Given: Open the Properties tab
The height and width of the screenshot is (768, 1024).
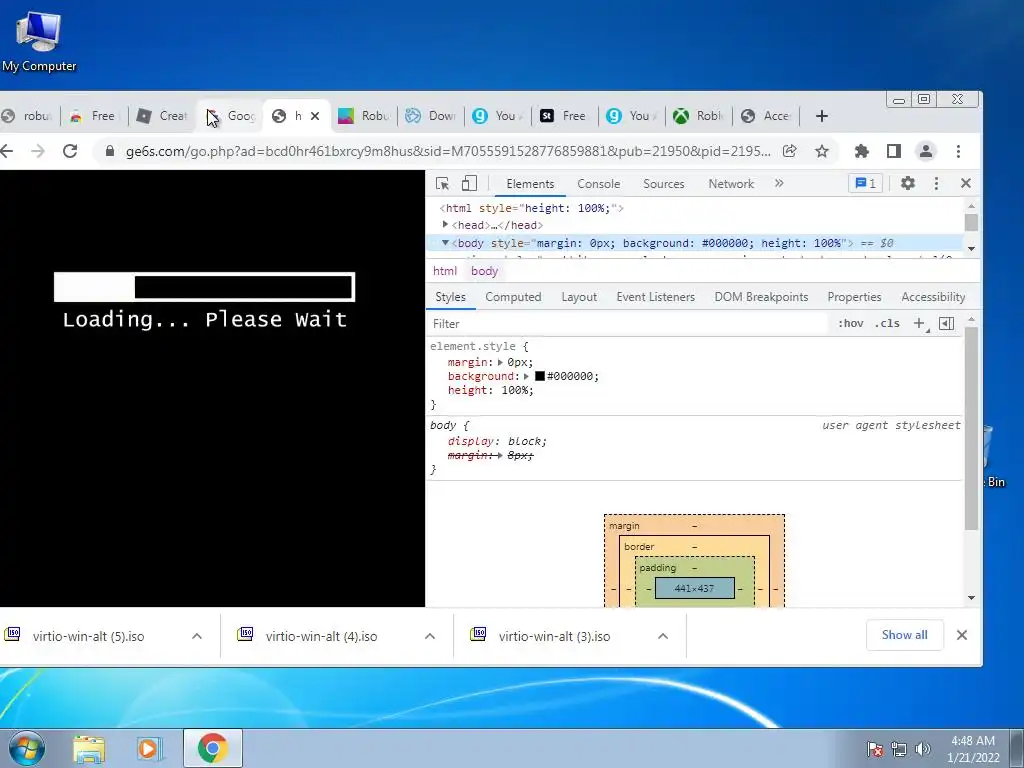Looking at the screenshot, I should pyautogui.click(x=854, y=297).
